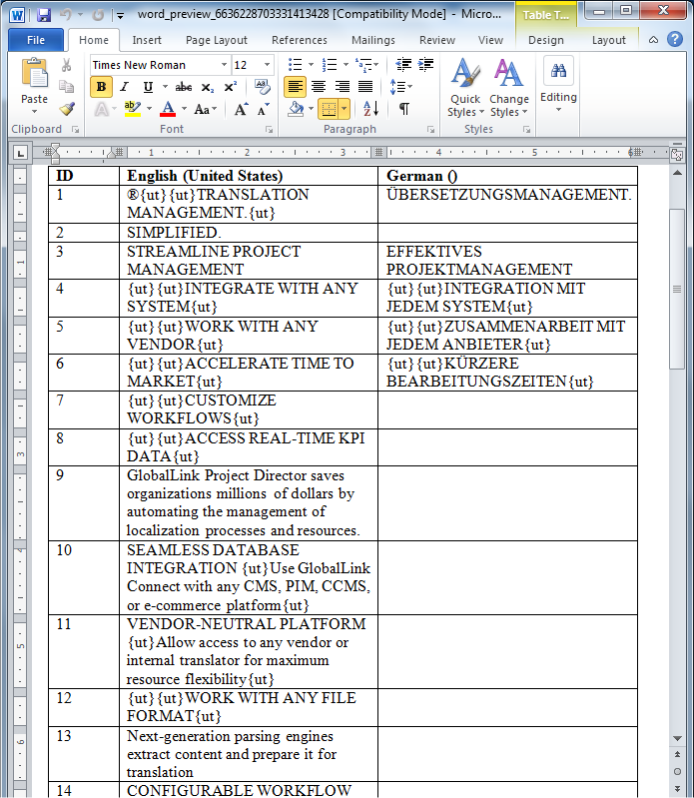Click the Paste clipboard icon
694x798 pixels.
[34, 73]
